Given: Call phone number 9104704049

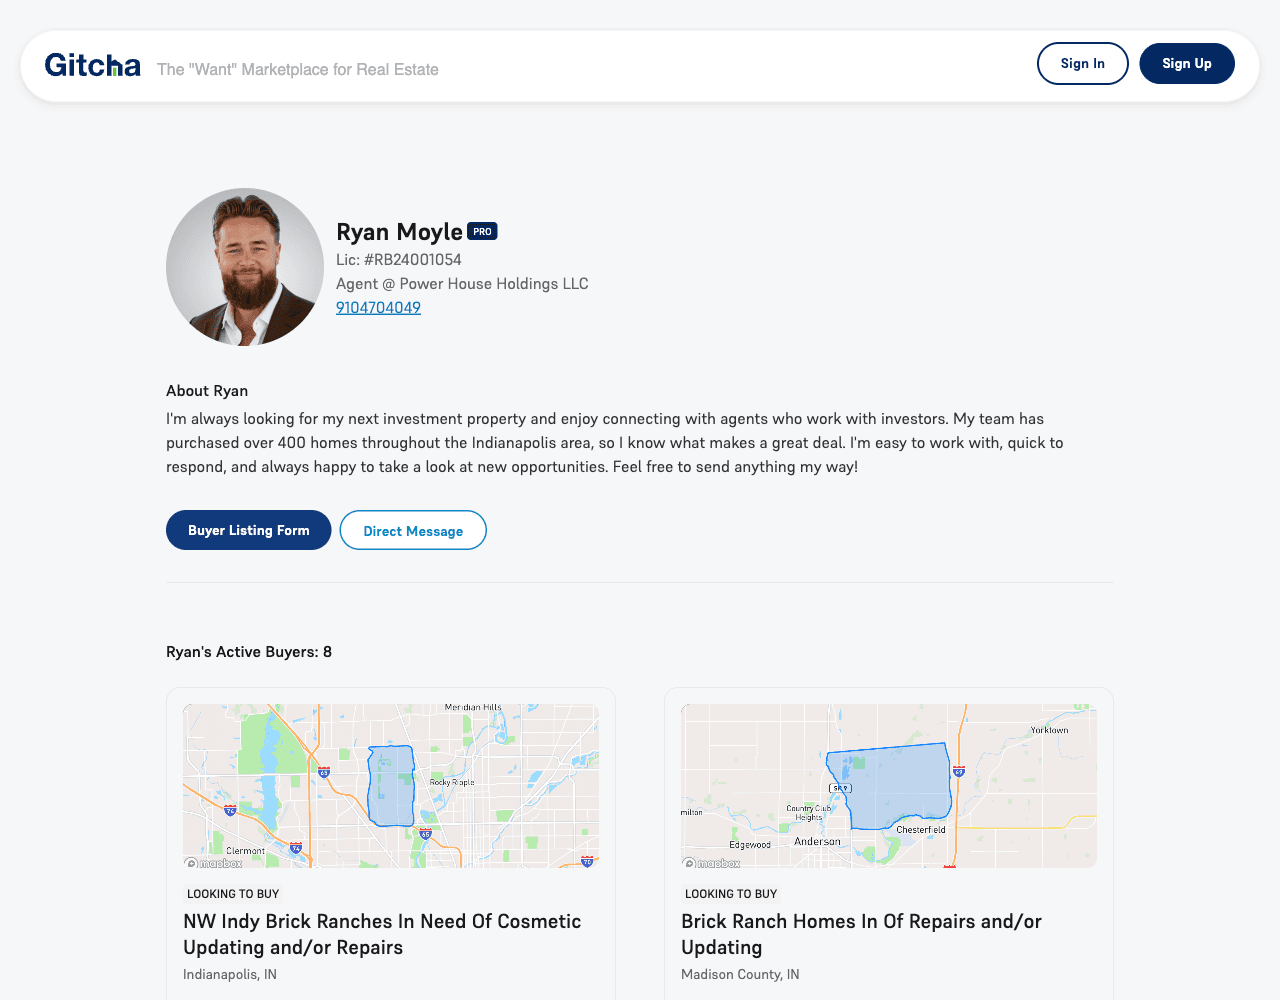Looking at the screenshot, I should pos(378,308).
